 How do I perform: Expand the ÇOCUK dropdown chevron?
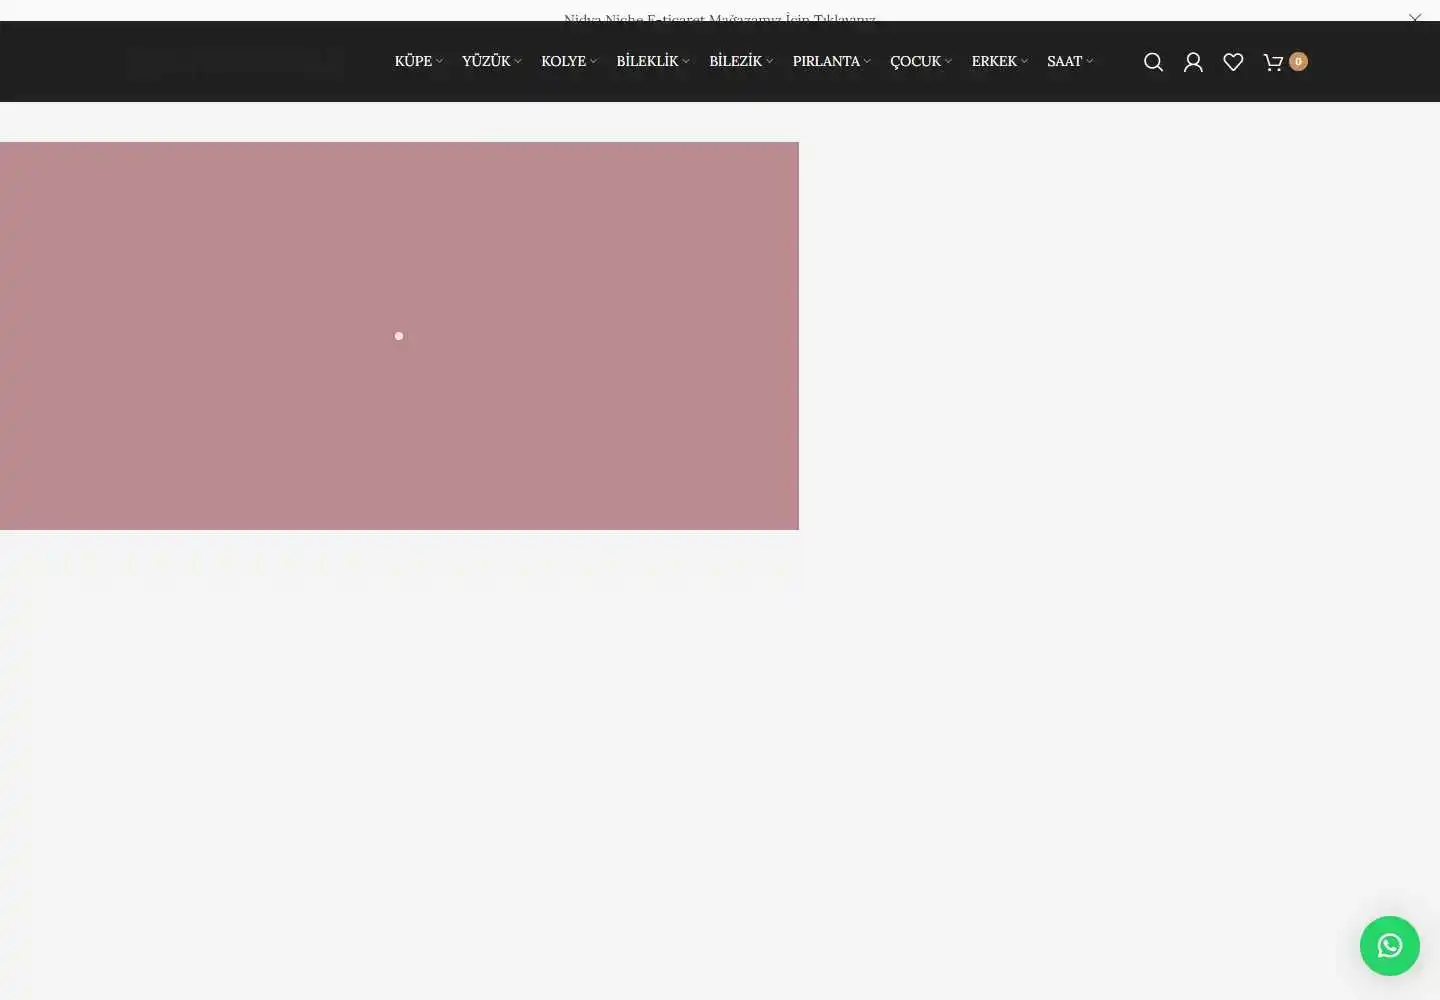pyautogui.click(x=948, y=62)
